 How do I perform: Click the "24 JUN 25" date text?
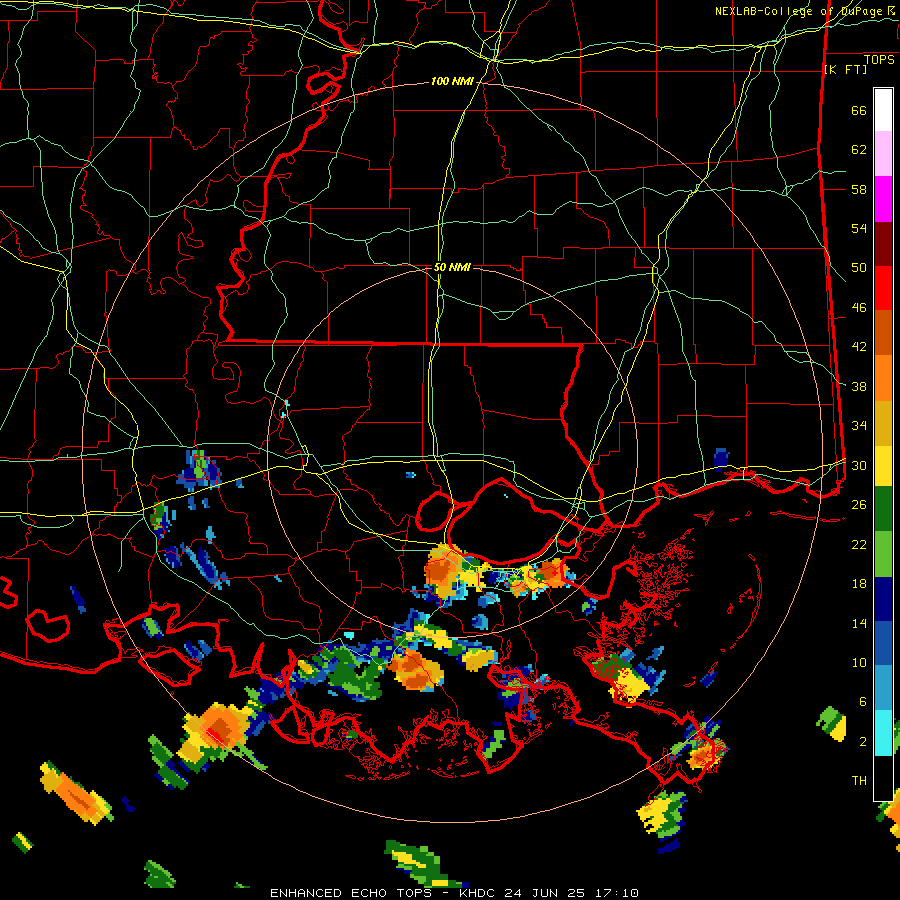tap(545, 893)
